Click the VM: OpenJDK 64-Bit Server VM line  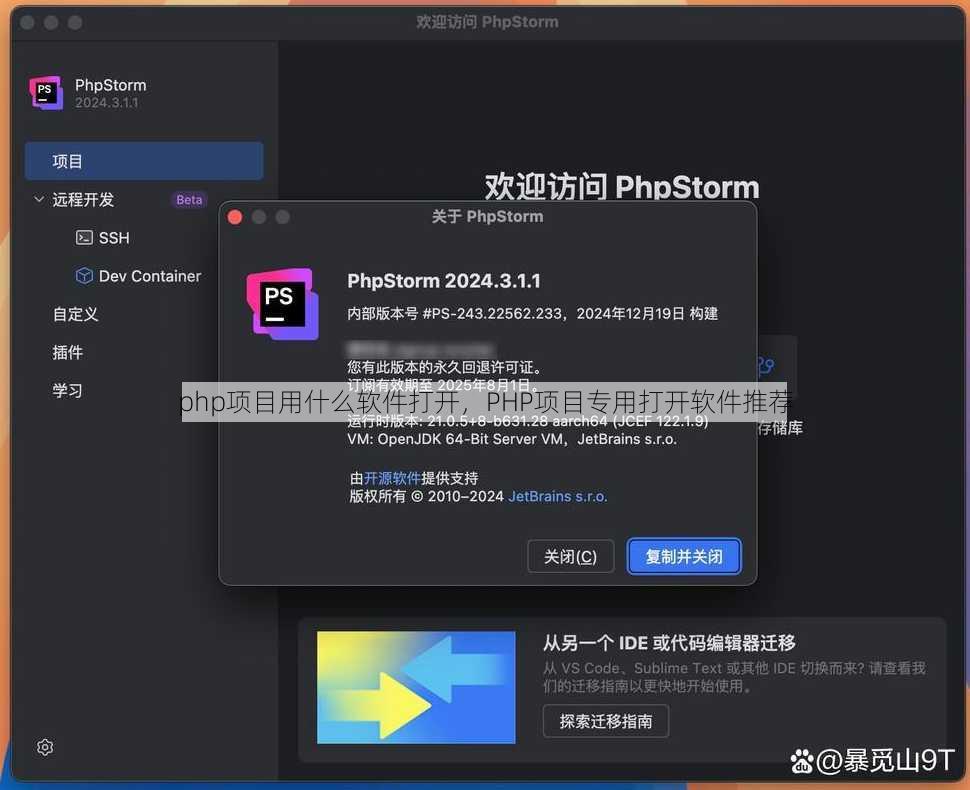512,439
